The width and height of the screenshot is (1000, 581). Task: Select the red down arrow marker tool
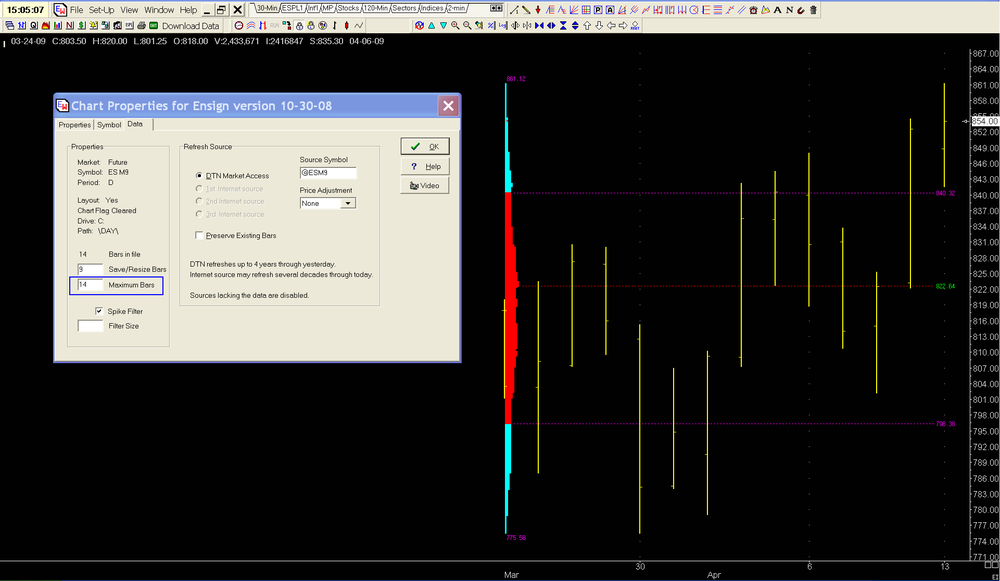tap(538, 10)
